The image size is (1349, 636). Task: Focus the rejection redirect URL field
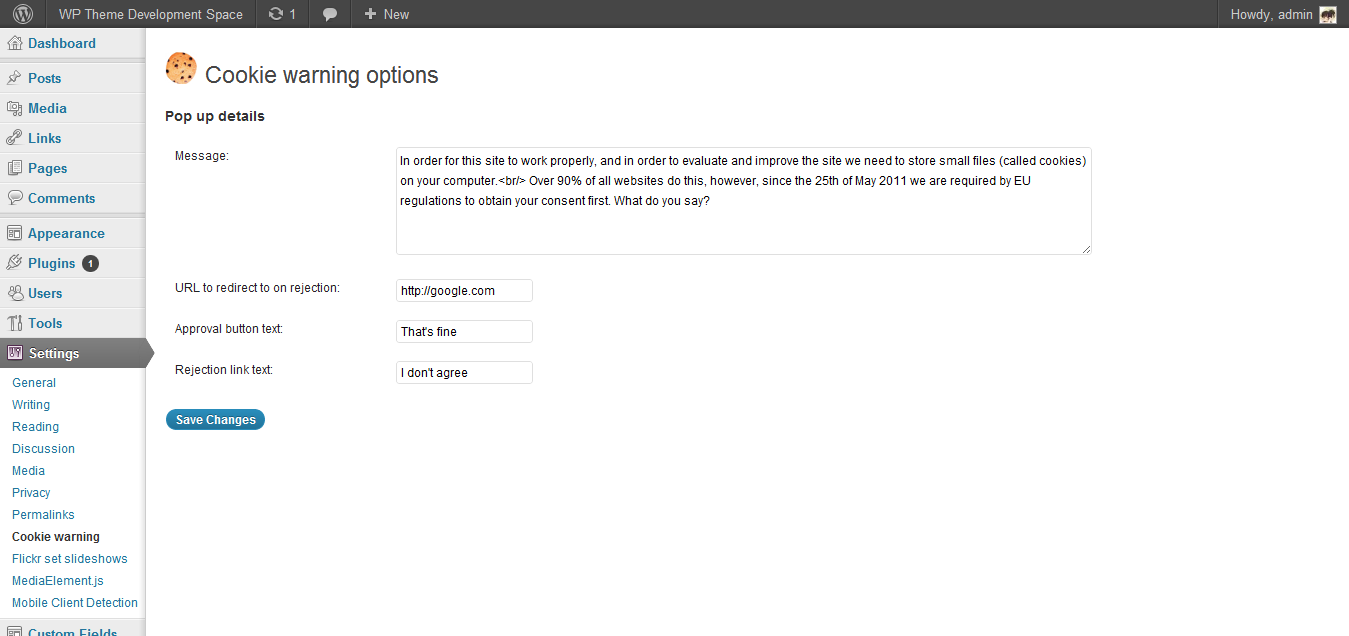(x=464, y=291)
